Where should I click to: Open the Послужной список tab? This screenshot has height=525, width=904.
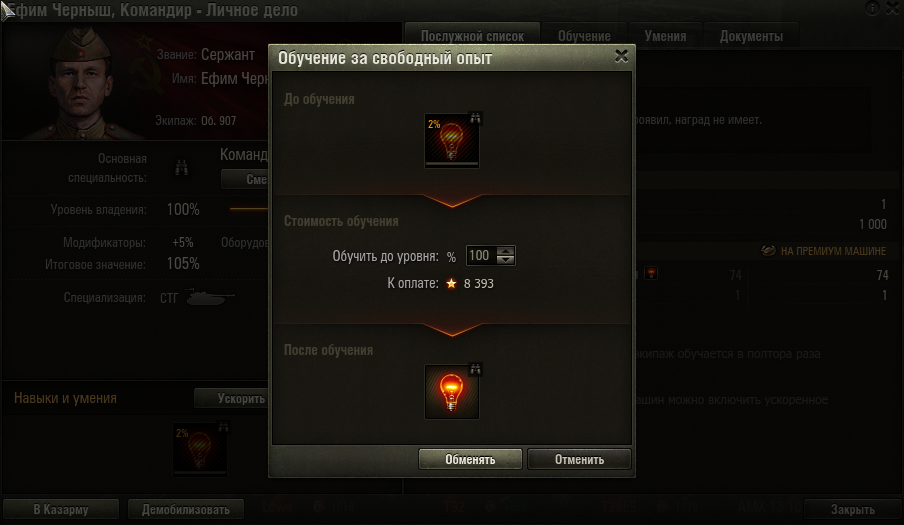click(x=472, y=36)
